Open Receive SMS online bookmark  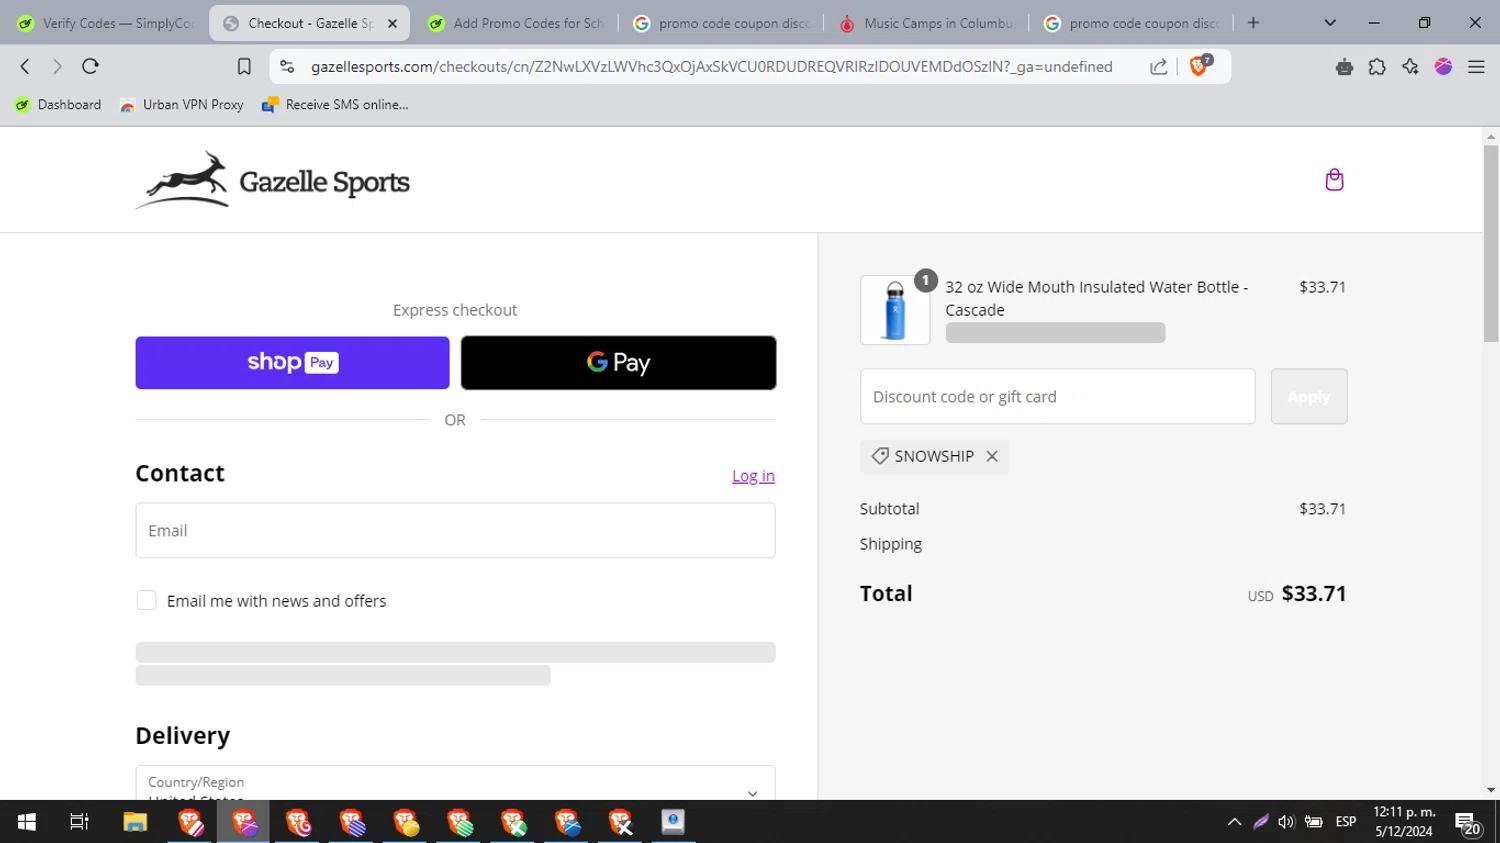point(335,104)
